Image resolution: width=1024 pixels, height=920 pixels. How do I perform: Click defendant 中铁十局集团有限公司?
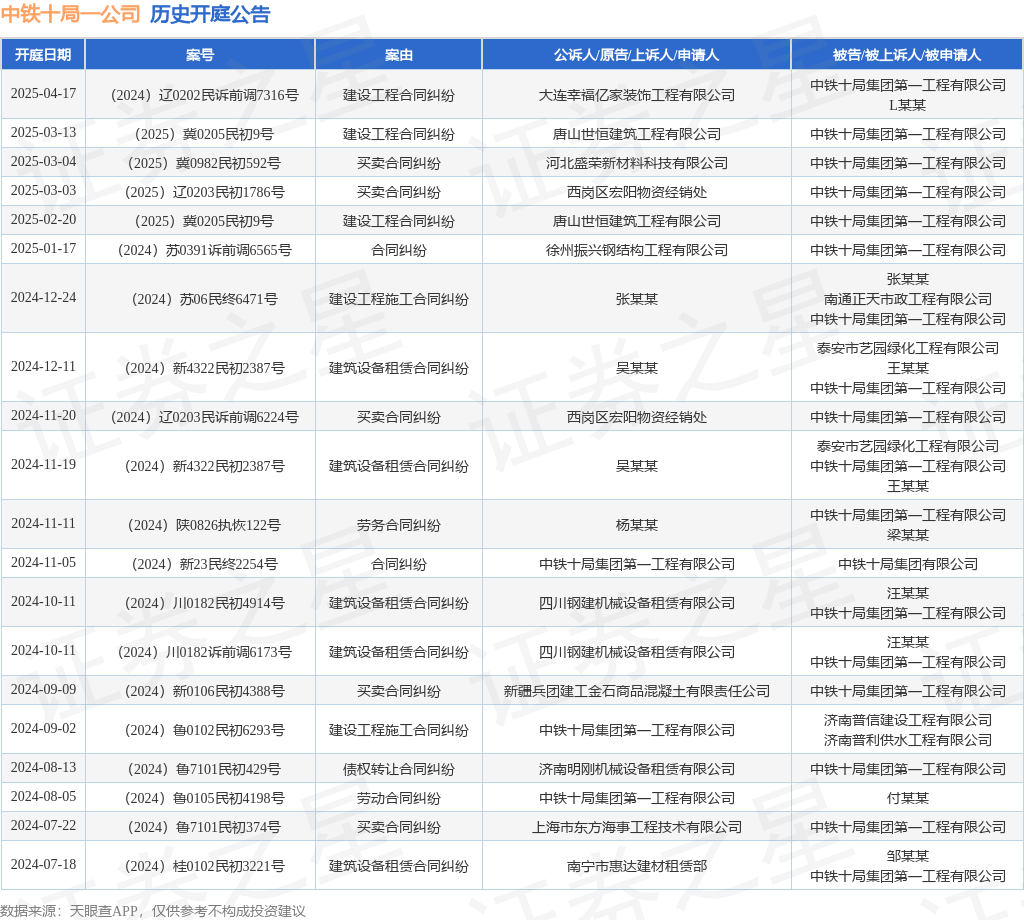(x=907, y=564)
